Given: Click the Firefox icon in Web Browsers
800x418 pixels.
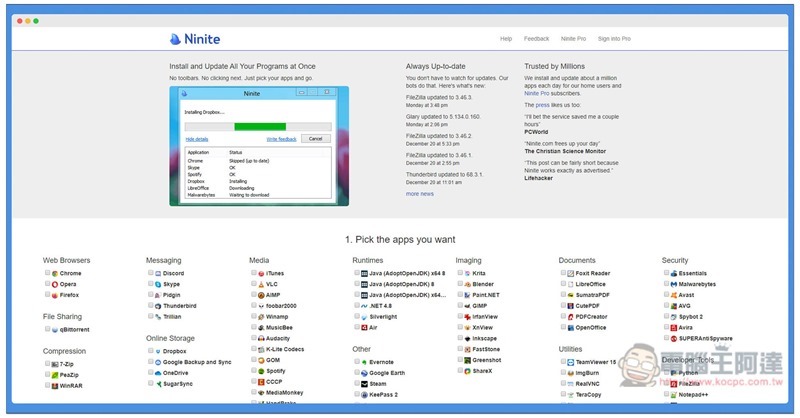Looking at the screenshot, I should [x=55, y=295].
